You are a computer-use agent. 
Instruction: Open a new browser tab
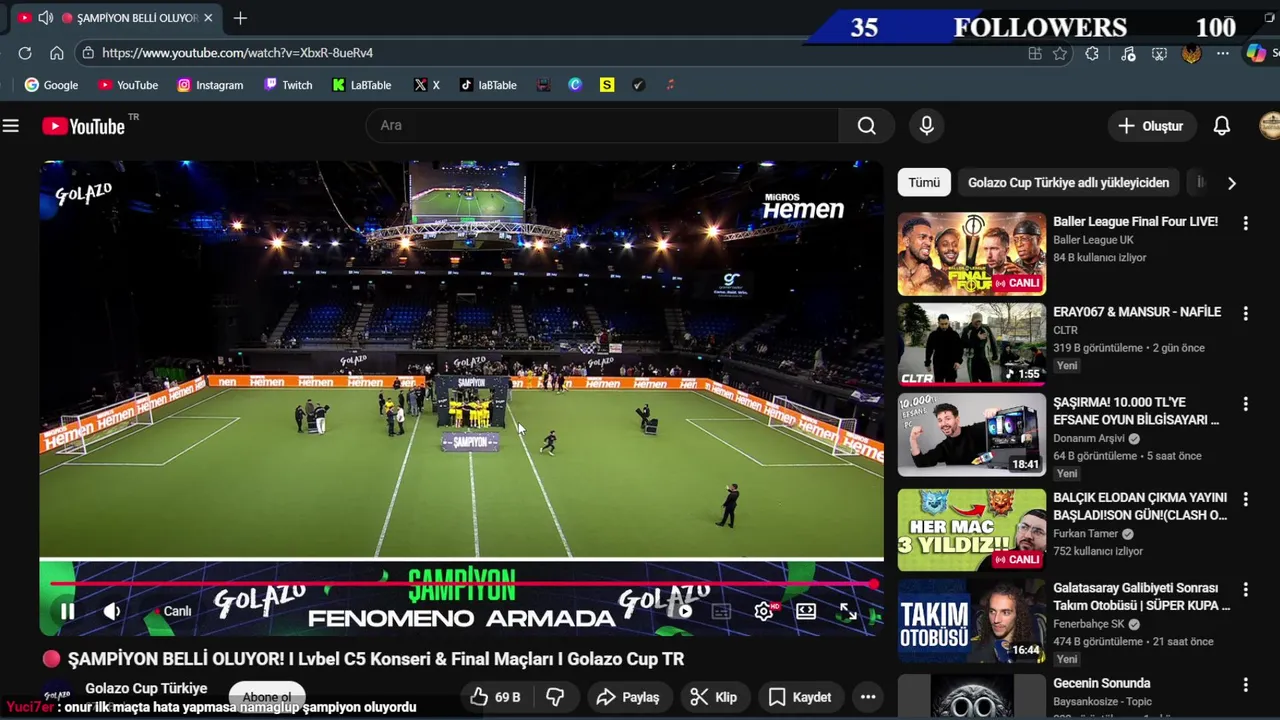[240, 18]
